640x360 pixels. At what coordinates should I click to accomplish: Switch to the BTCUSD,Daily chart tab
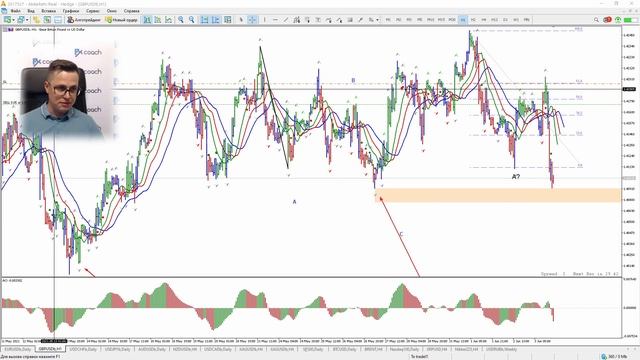pos(344,349)
